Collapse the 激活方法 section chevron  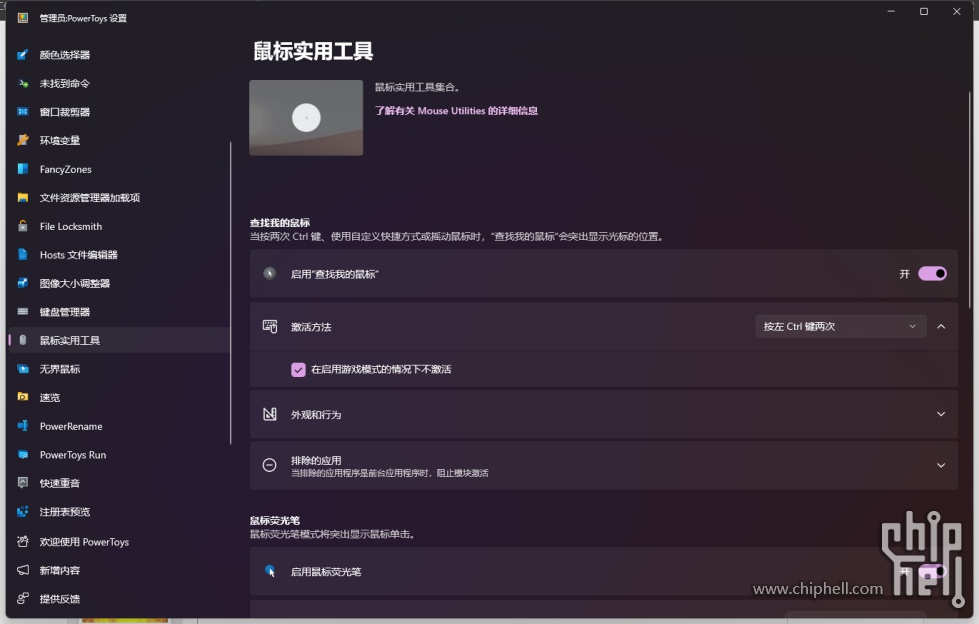point(941,327)
